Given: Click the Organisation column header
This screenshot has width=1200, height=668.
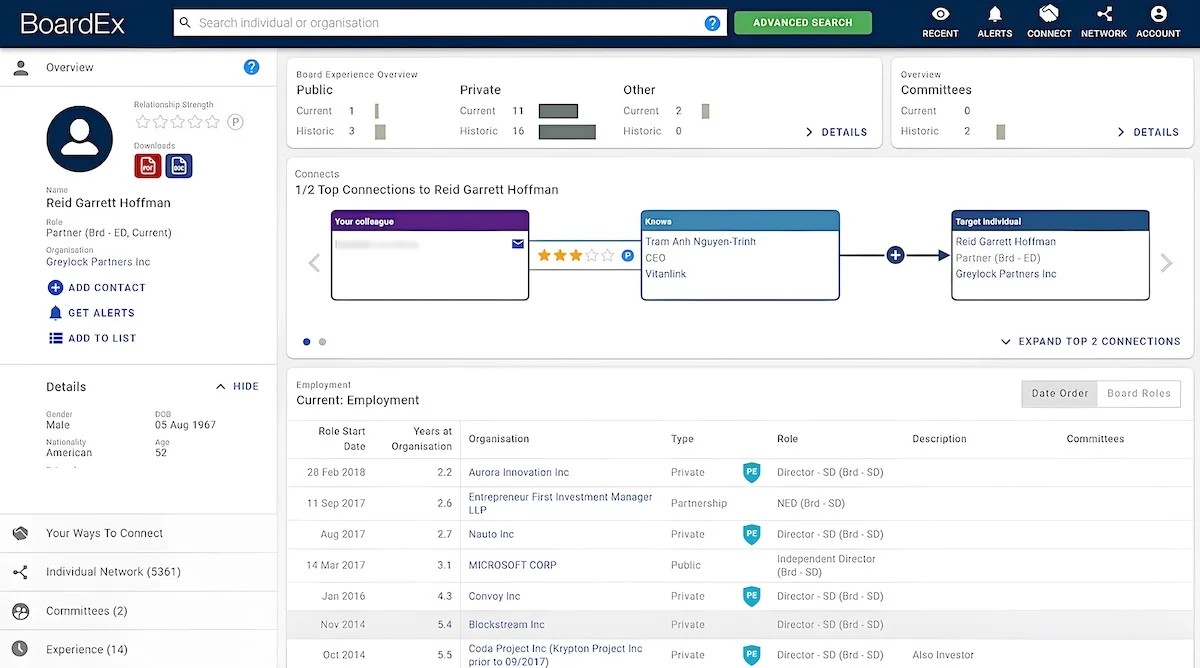Looking at the screenshot, I should [498, 438].
